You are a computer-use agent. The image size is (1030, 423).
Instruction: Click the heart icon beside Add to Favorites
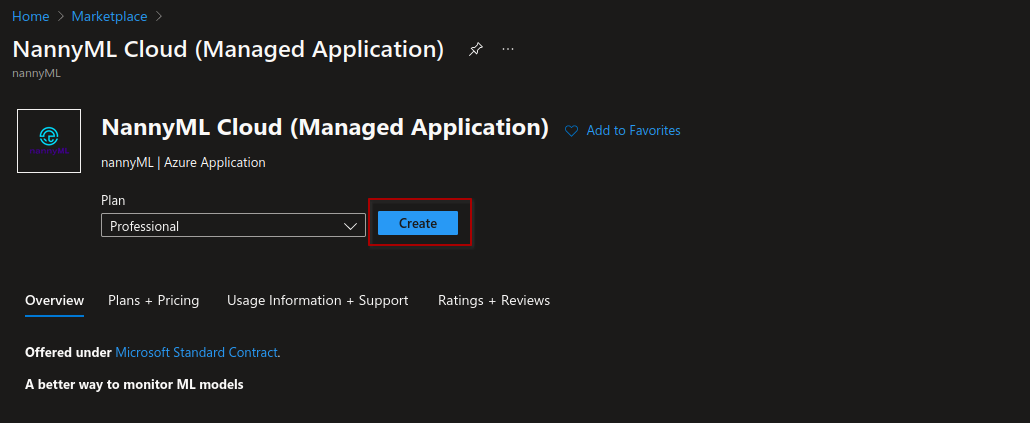pyautogui.click(x=572, y=131)
